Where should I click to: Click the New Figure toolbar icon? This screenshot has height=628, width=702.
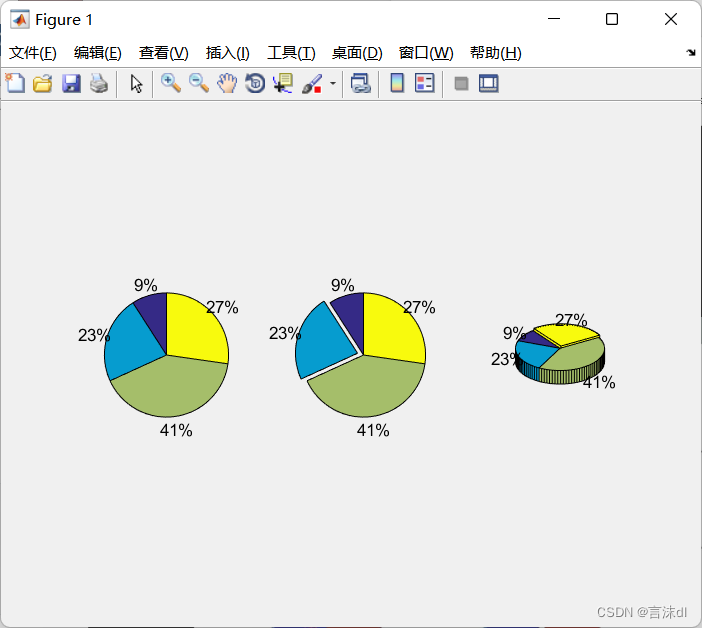[15, 84]
